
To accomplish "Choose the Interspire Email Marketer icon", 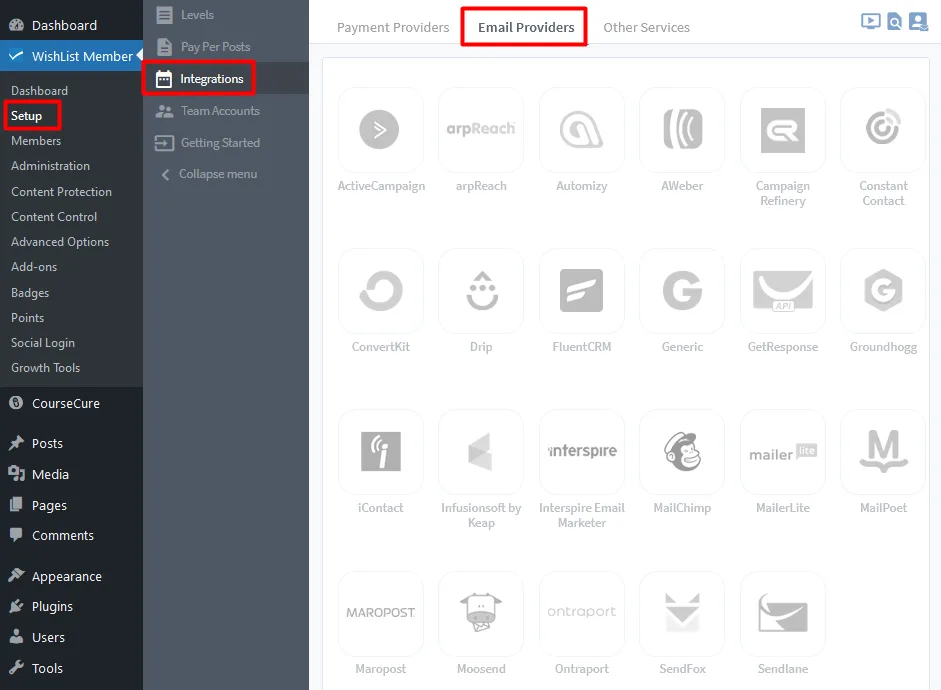I will coord(582,452).
